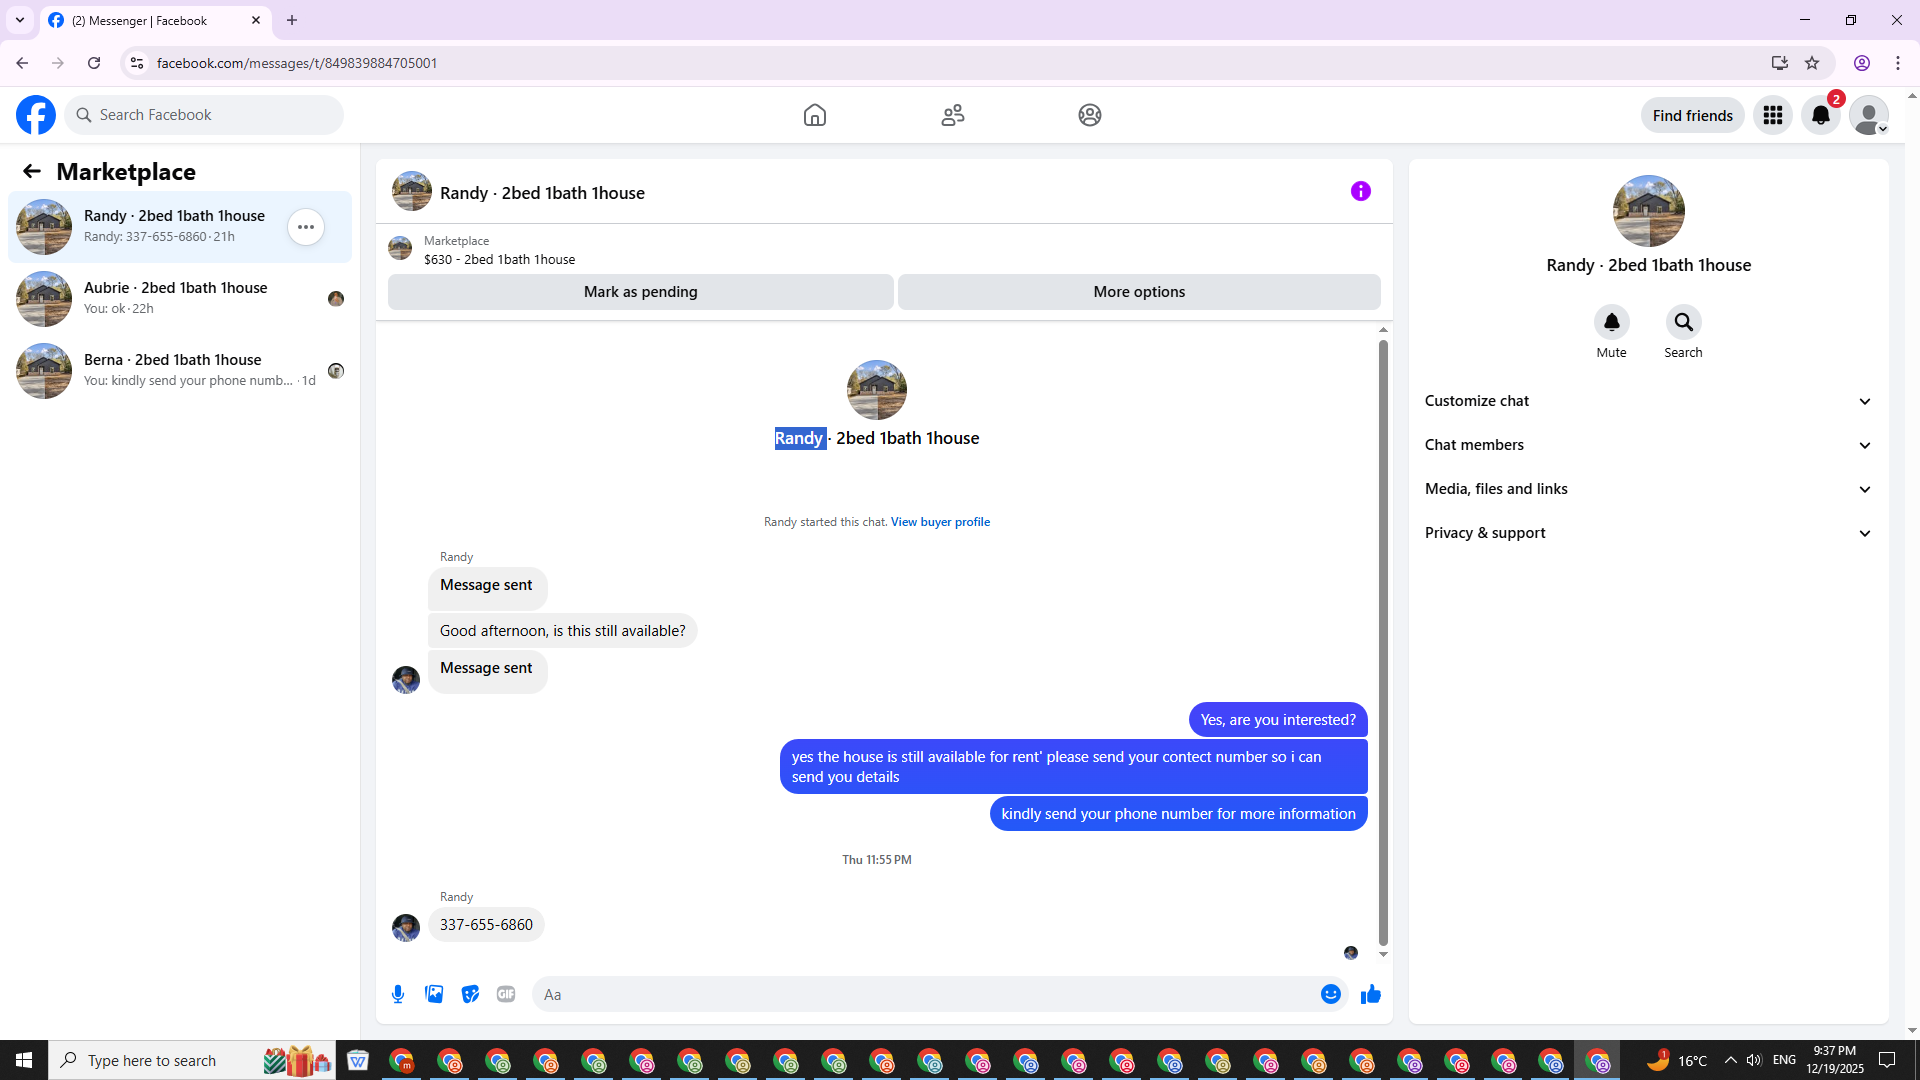Expand the Privacy & support section
1920x1080 pixels.
click(x=1648, y=533)
